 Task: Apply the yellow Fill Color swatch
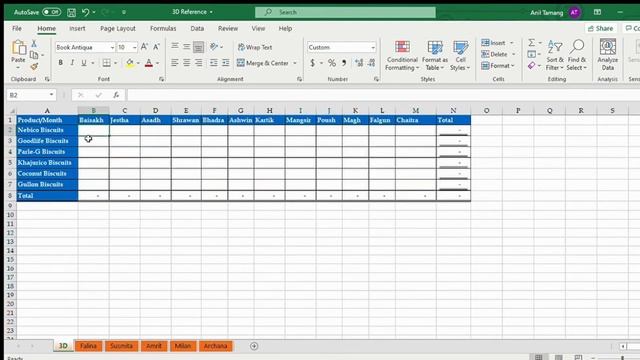click(x=130, y=63)
